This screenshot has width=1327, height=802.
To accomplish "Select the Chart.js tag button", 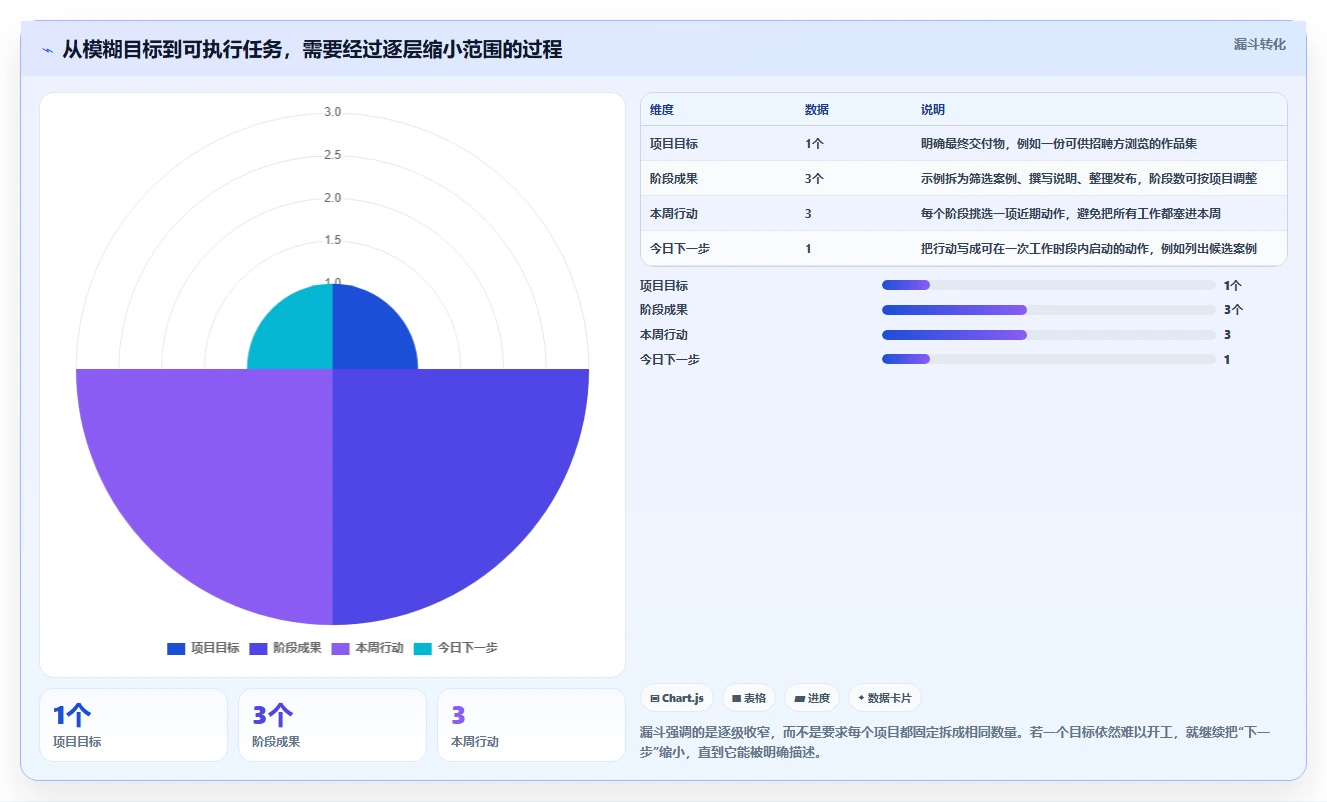I will click(676, 698).
